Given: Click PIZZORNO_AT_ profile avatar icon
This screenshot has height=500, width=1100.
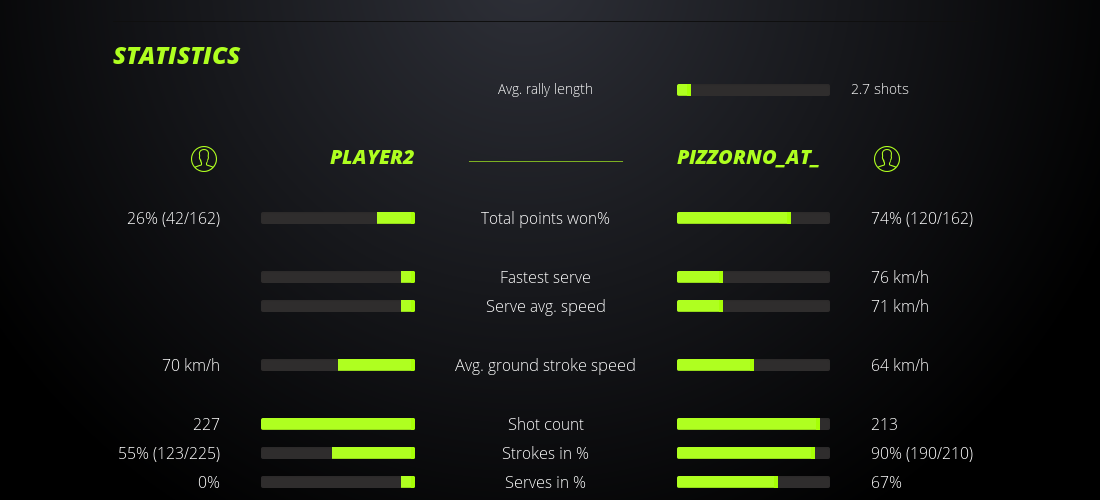Looking at the screenshot, I should 886,158.
